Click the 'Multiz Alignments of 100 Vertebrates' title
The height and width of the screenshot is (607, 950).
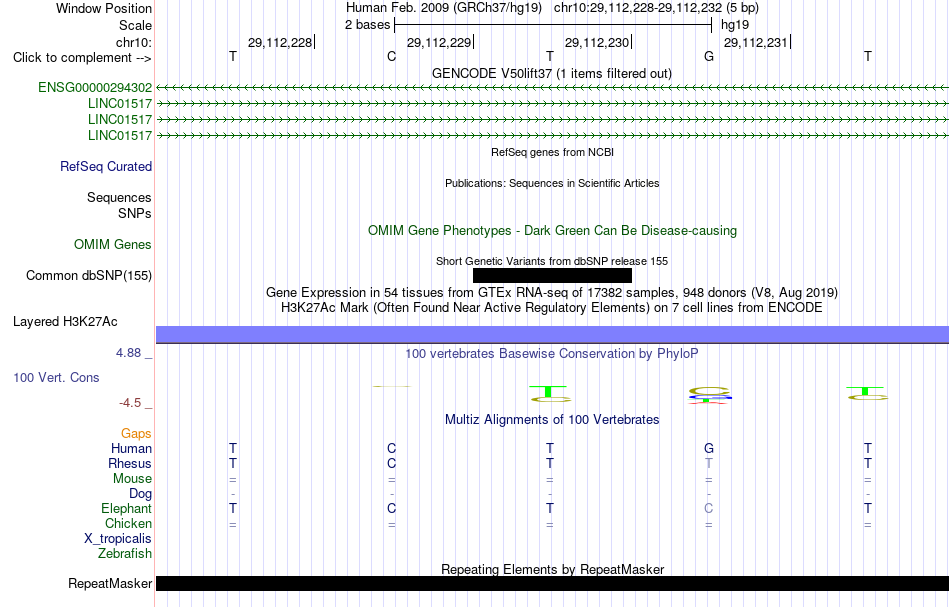tap(552, 419)
